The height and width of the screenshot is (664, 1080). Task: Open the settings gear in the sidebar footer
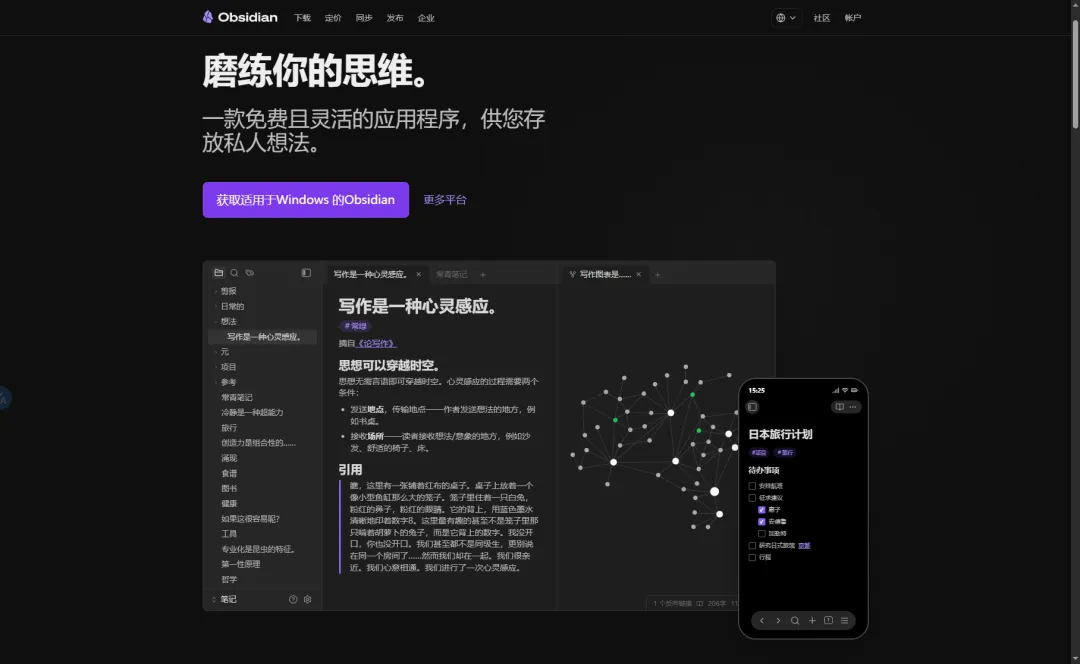coord(308,599)
